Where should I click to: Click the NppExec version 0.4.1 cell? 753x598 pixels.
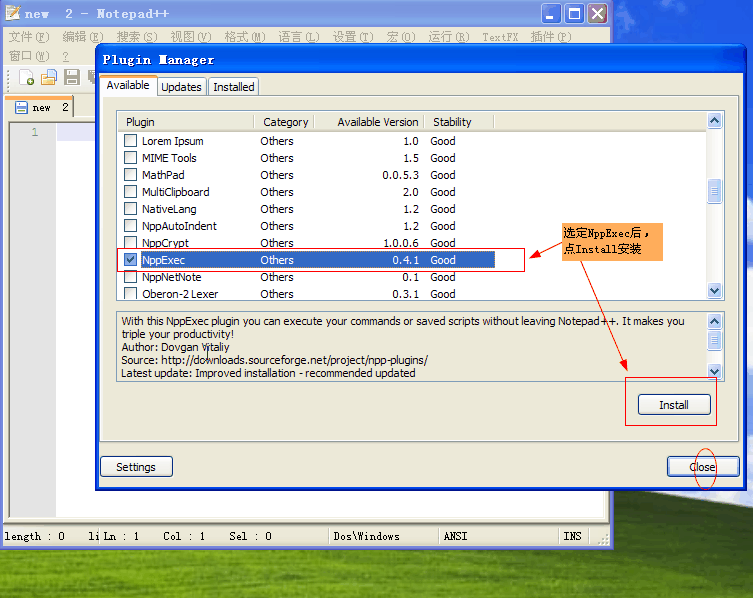click(x=406, y=260)
